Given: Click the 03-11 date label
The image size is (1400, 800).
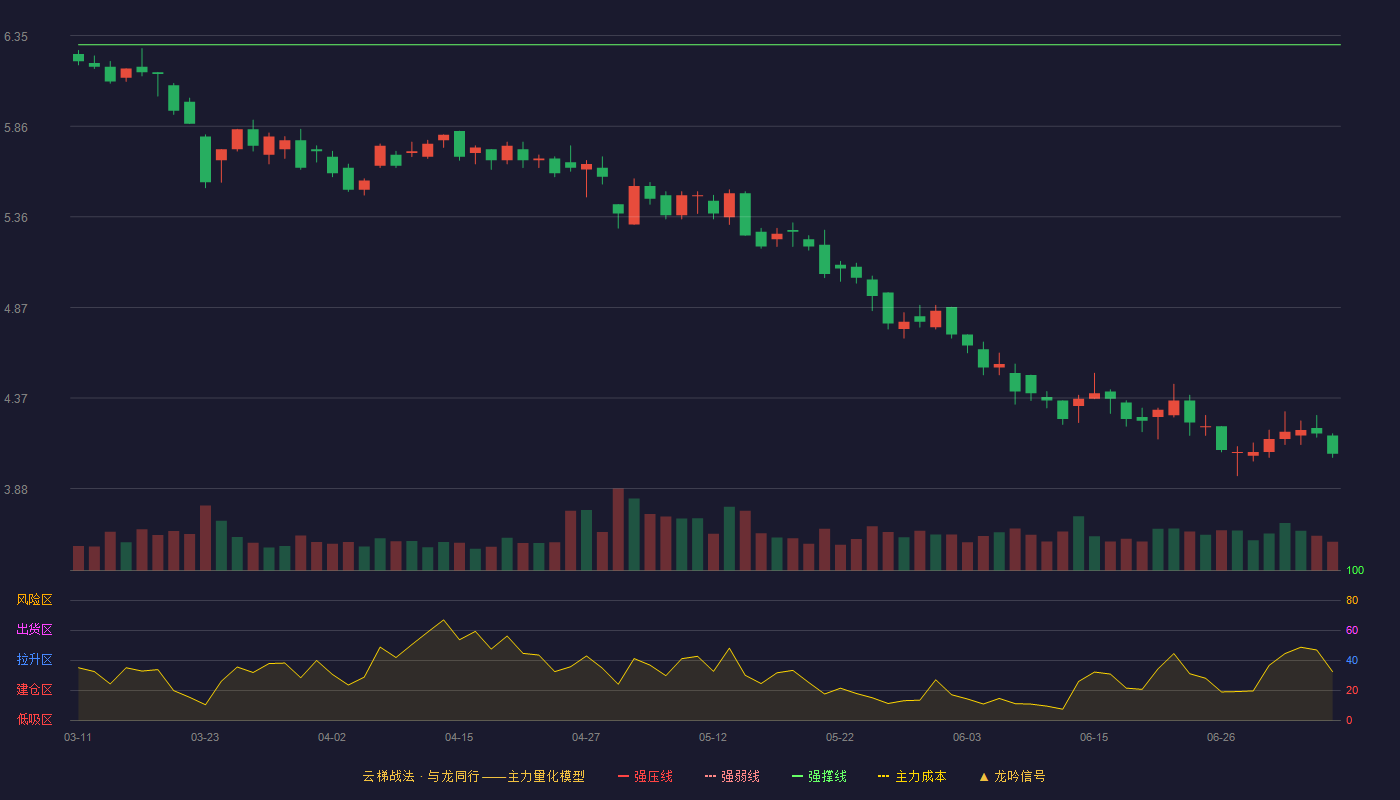Looking at the screenshot, I should (x=78, y=737).
